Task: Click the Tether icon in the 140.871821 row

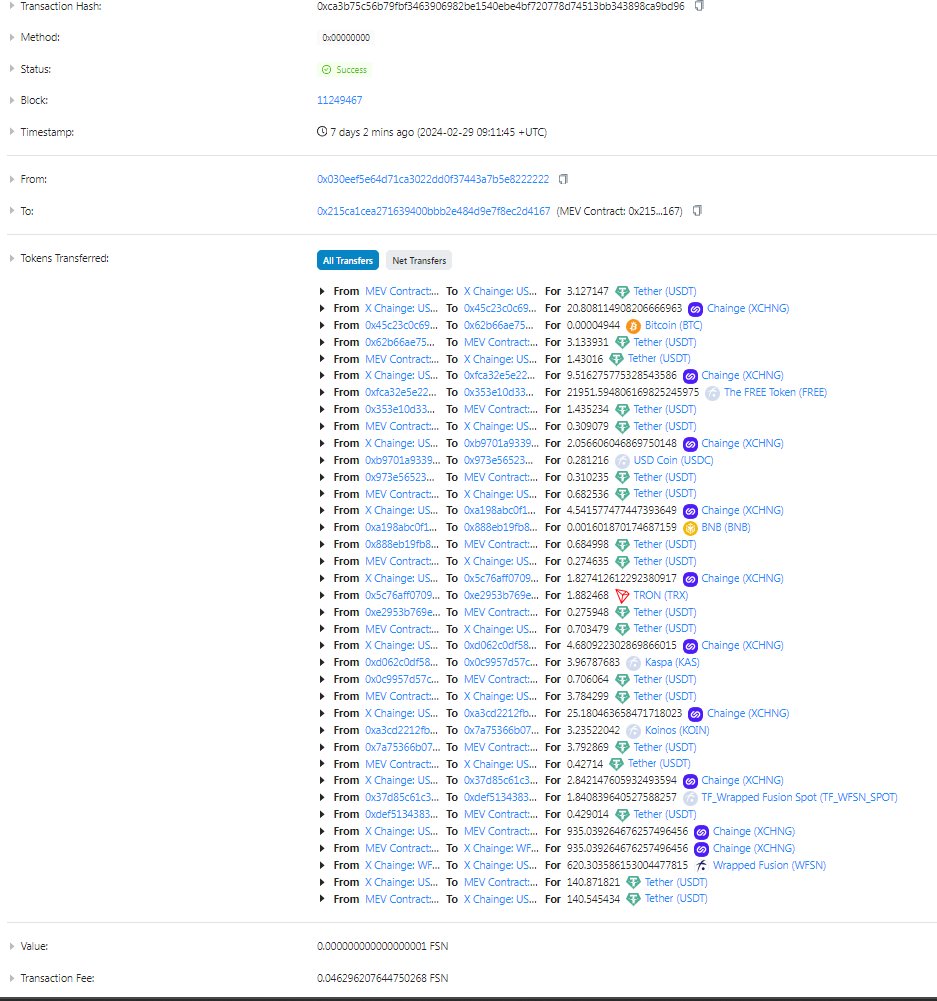Action: click(x=633, y=883)
